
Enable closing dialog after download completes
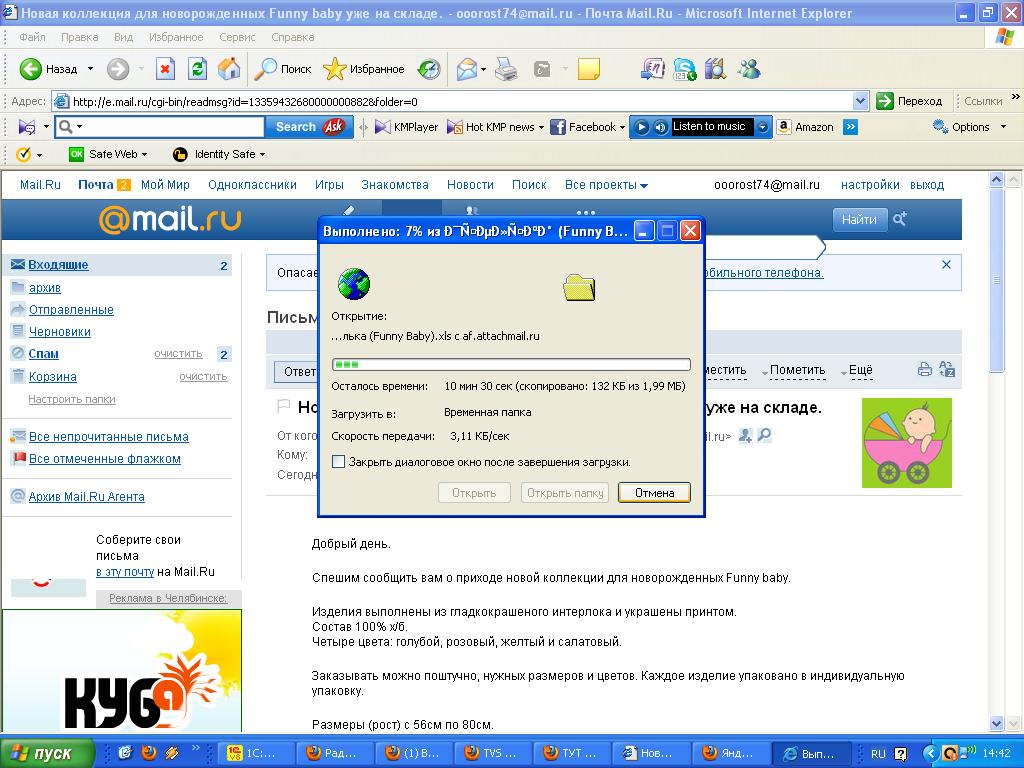339,462
